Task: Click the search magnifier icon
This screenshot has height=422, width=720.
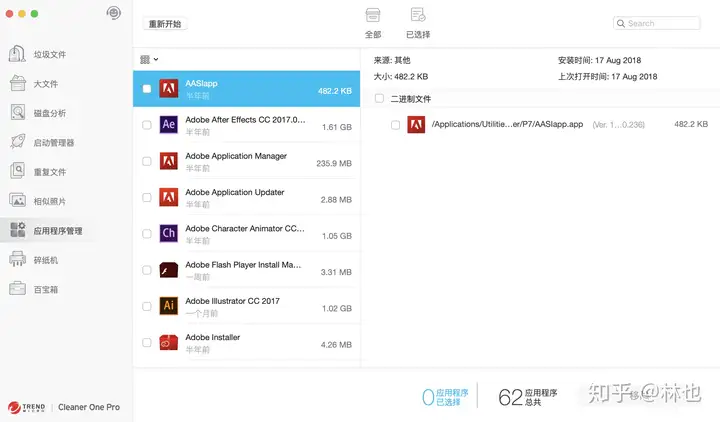Action: point(621,23)
